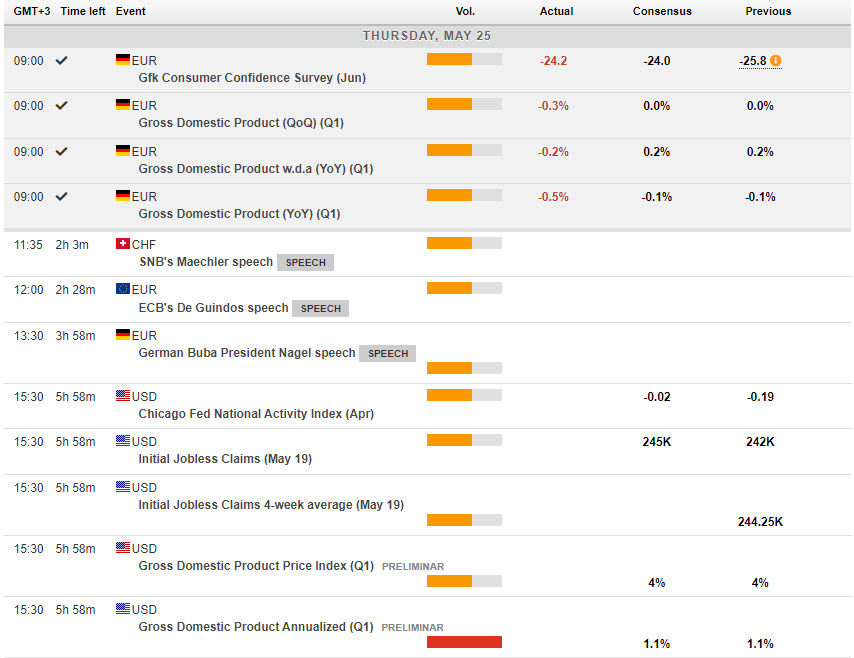Click the US flag for Chicago Fed index
Image resolution: width=854 pixels, height=658 pixels.
pos(123,396)
